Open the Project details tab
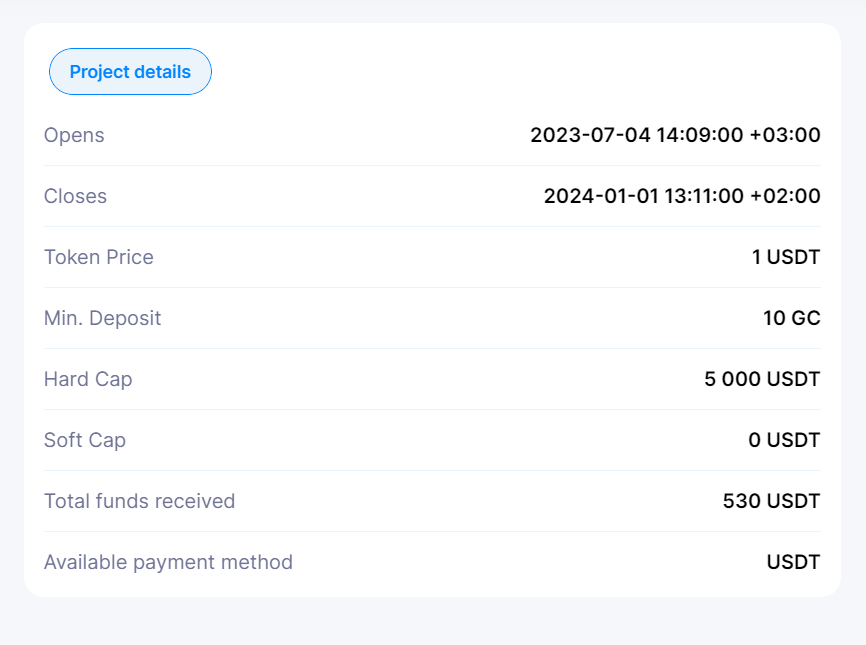The image size is (866, 645). click(x=130, y=72)
